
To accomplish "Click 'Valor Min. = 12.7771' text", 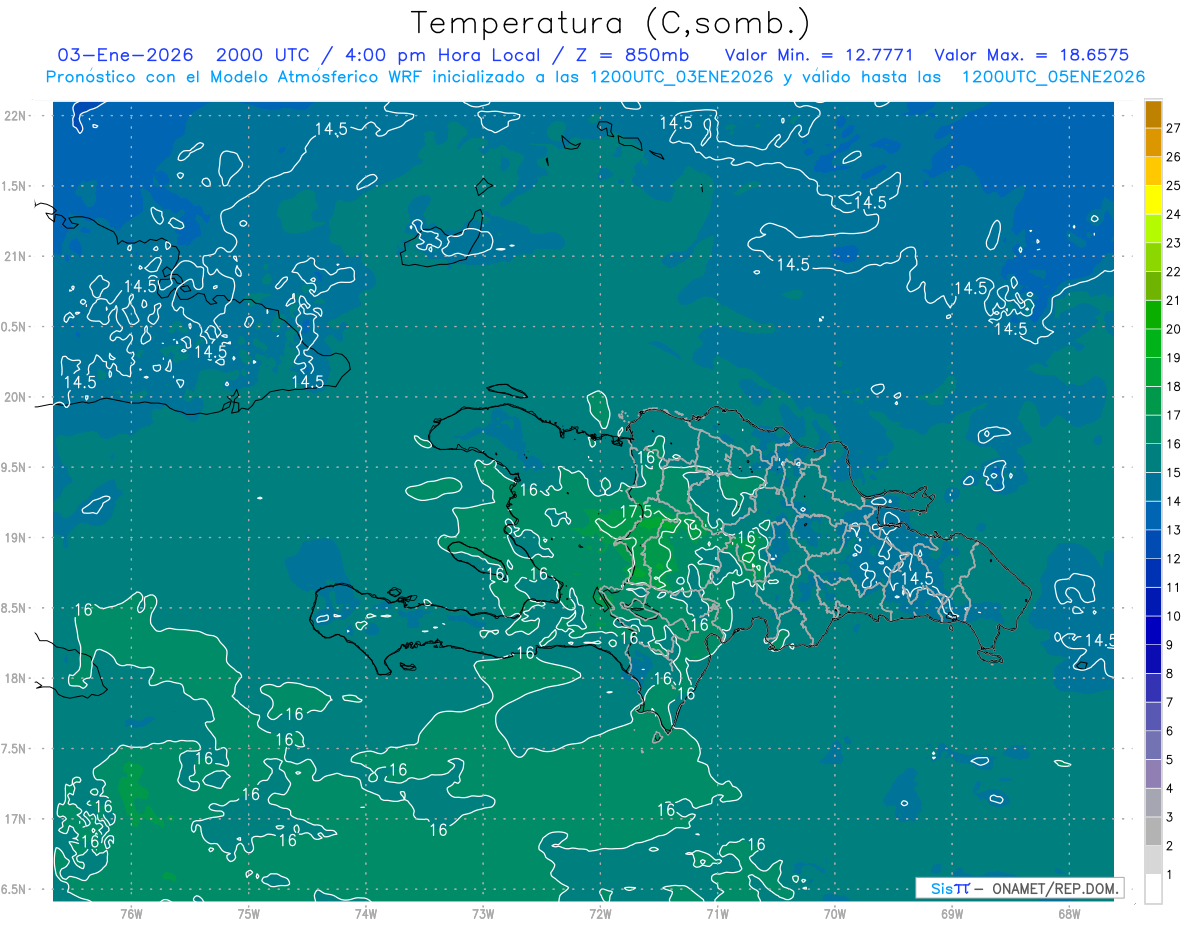I will (x=820, y=55).
